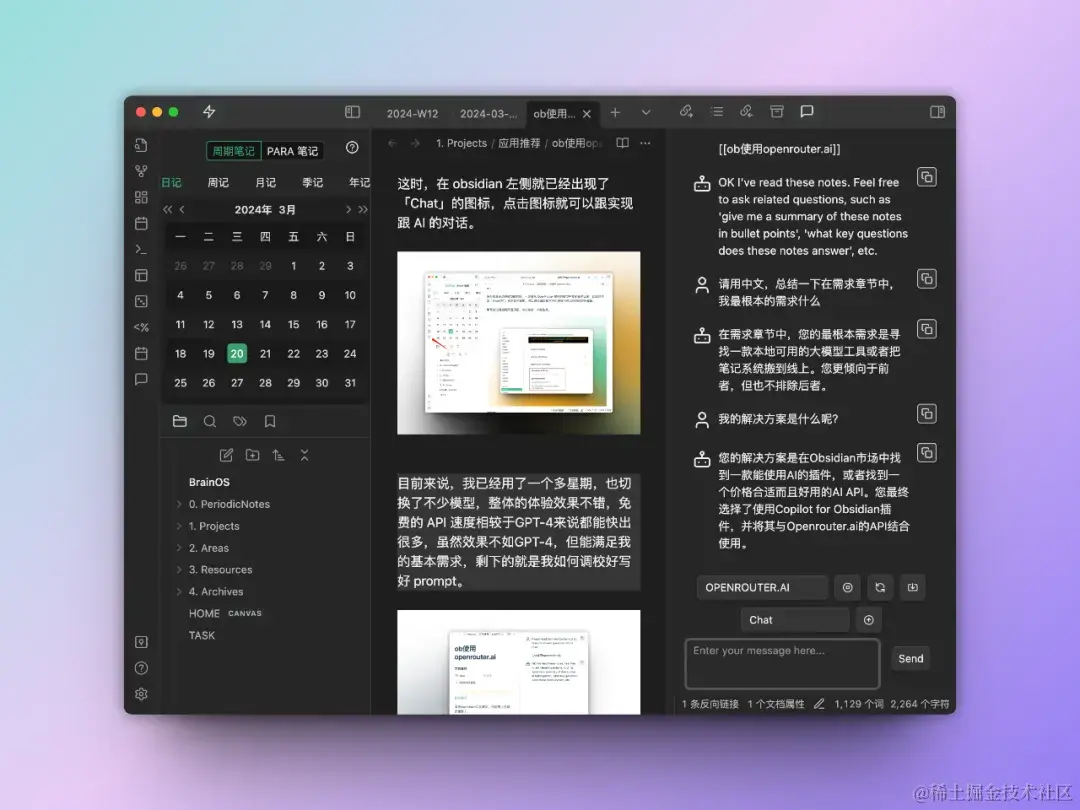Open the Chat mode dropdown
Screen dimensions: 1080x810
[795, 620]
